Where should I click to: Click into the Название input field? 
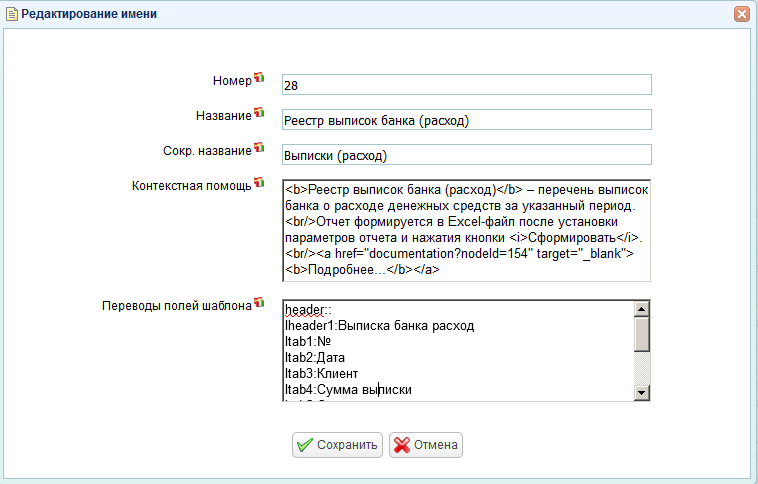tap(466, 120)
